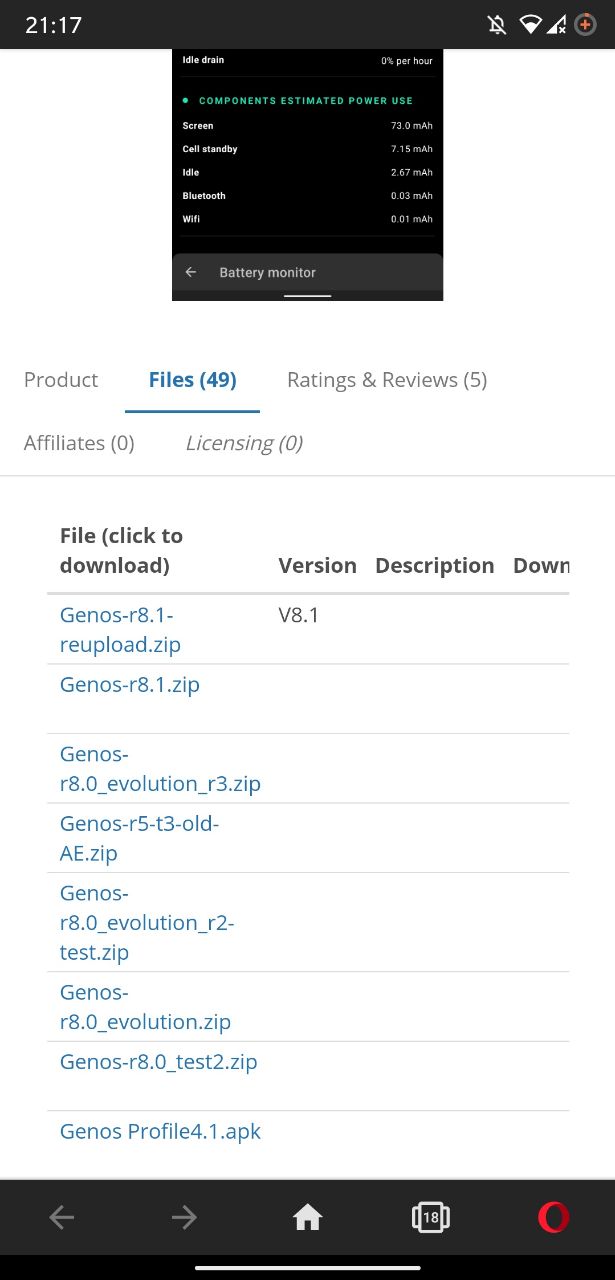Download Genos Profile4.1.apk

tap(160, 1132)
